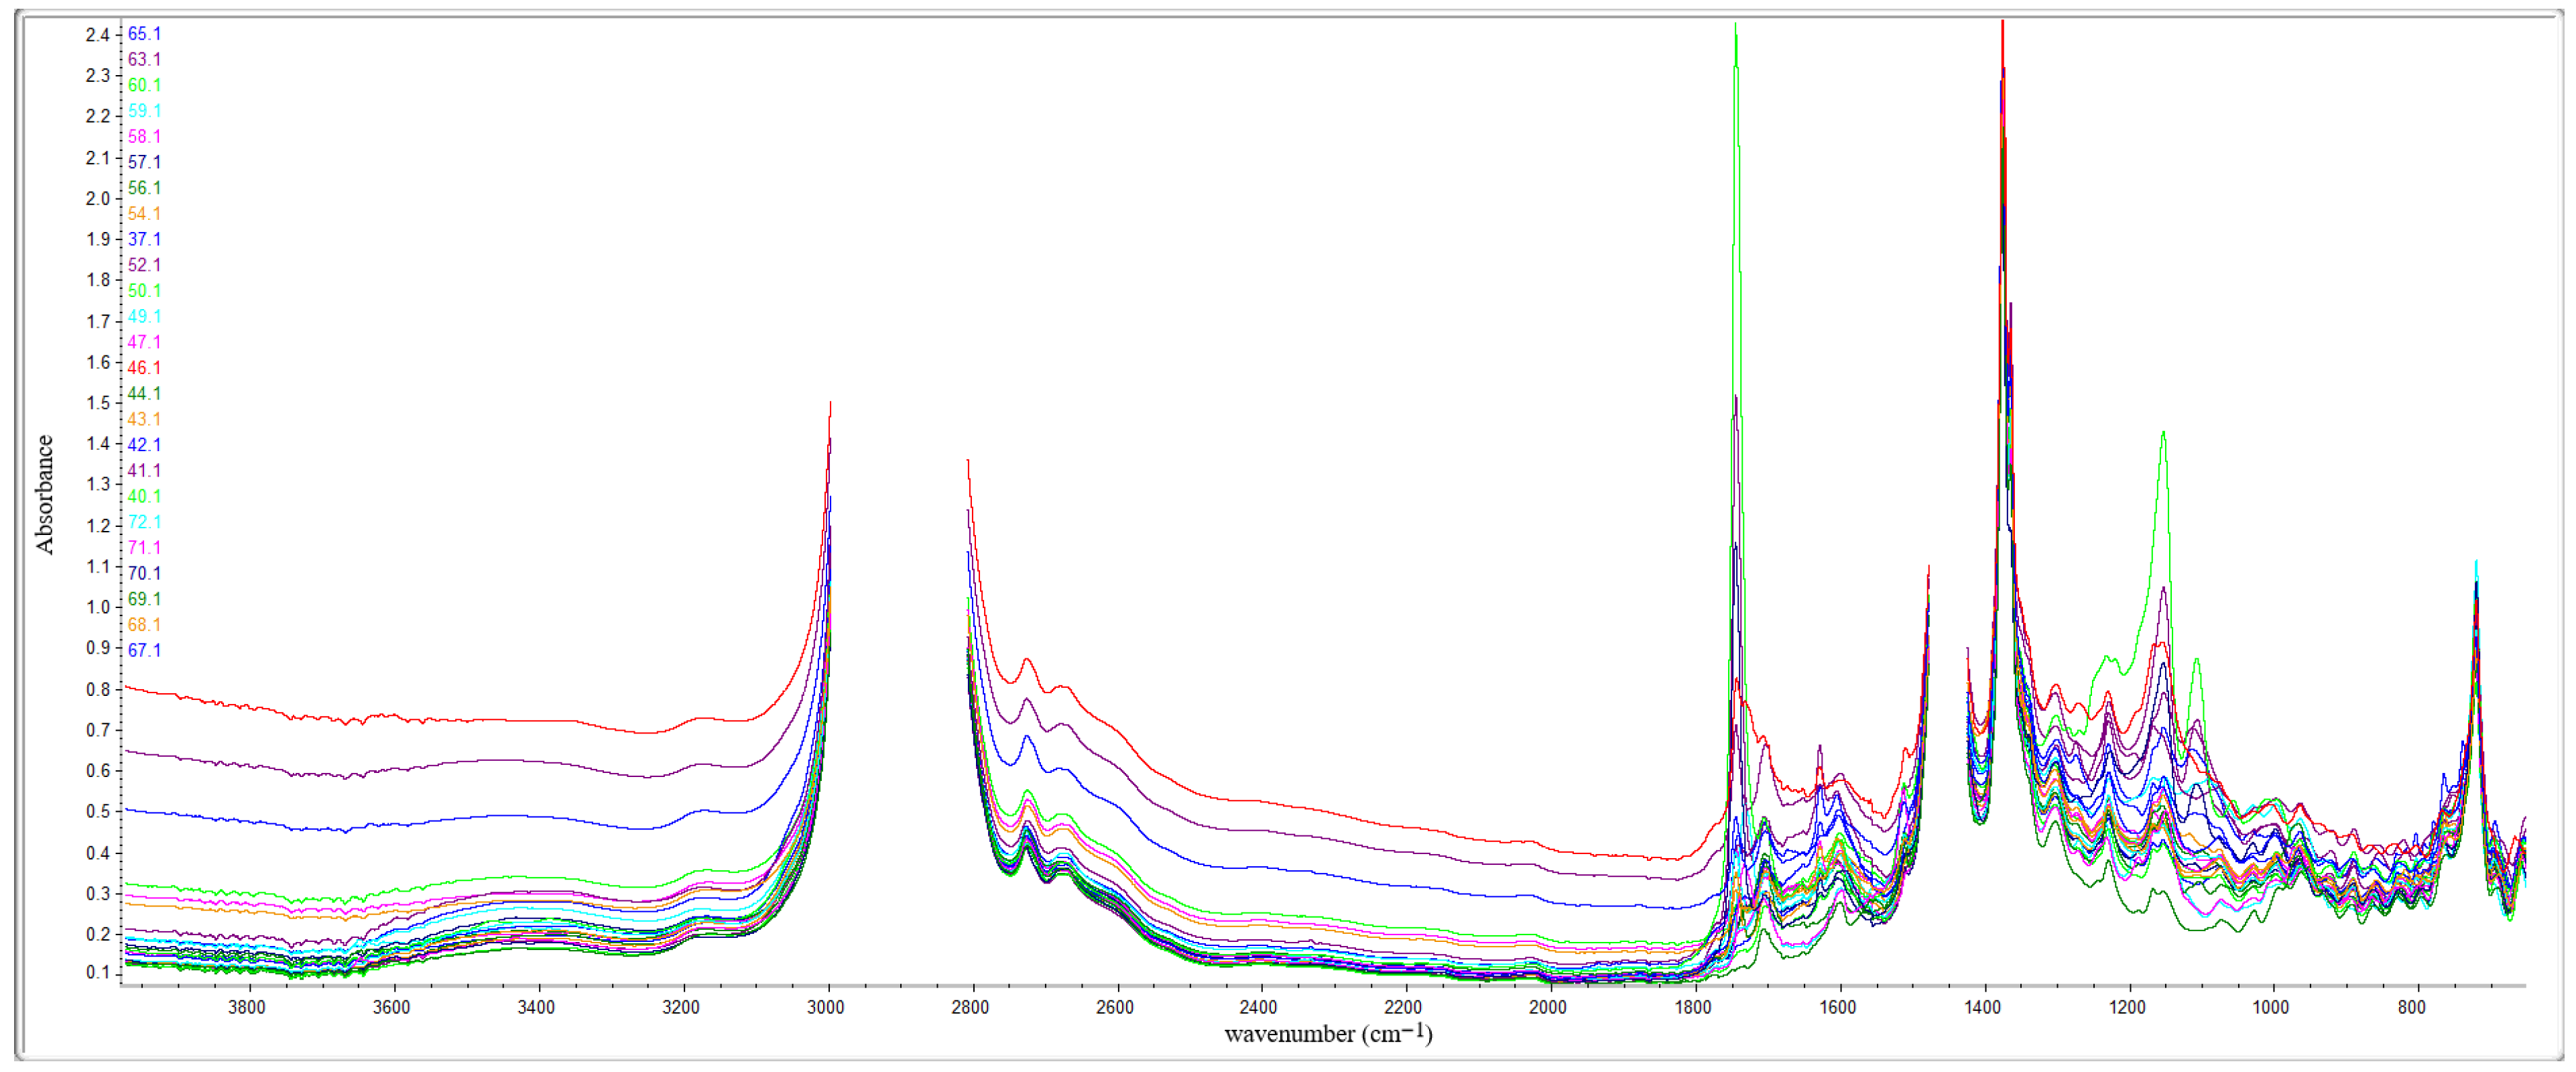Click the 67.1 legend entry

(144, 650)
